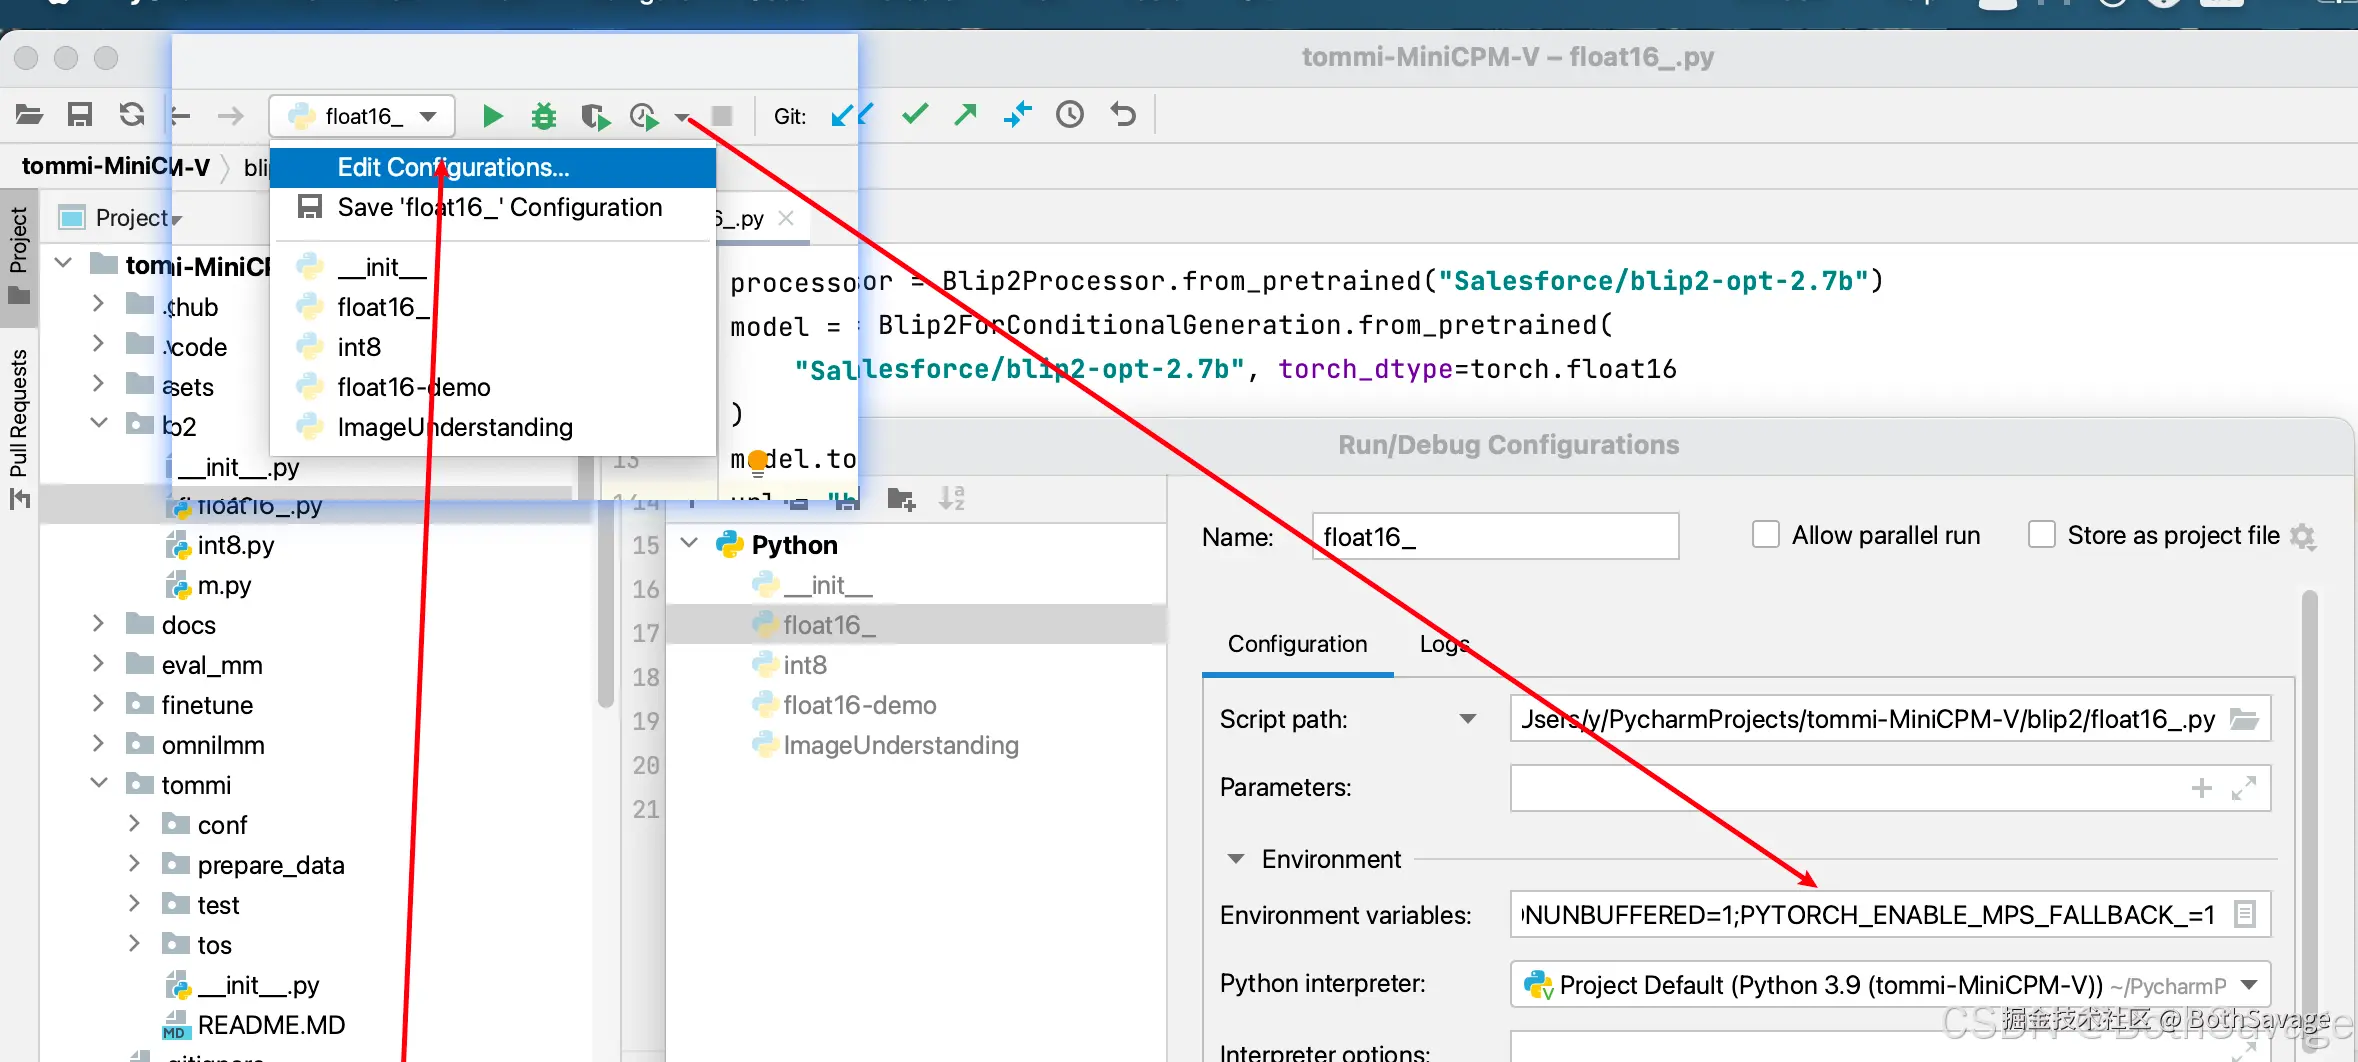
Task: Switch to the Configuration tab
Action: (x=1297, y=644)
